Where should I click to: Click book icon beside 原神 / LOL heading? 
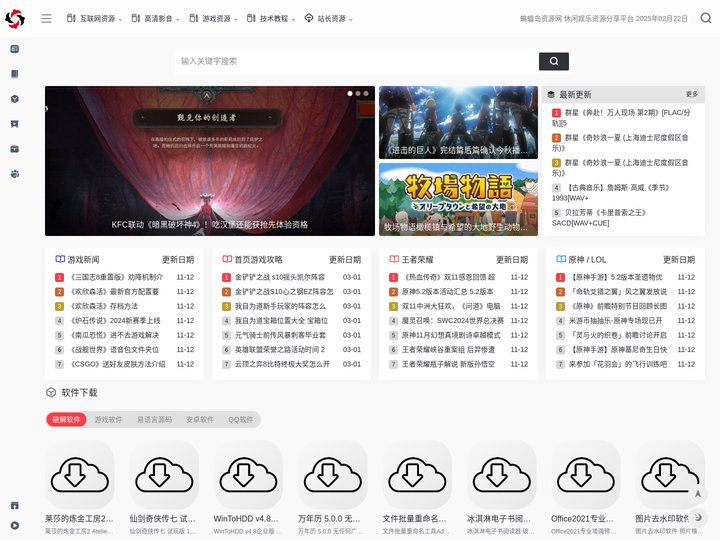[x=561, y=259]
